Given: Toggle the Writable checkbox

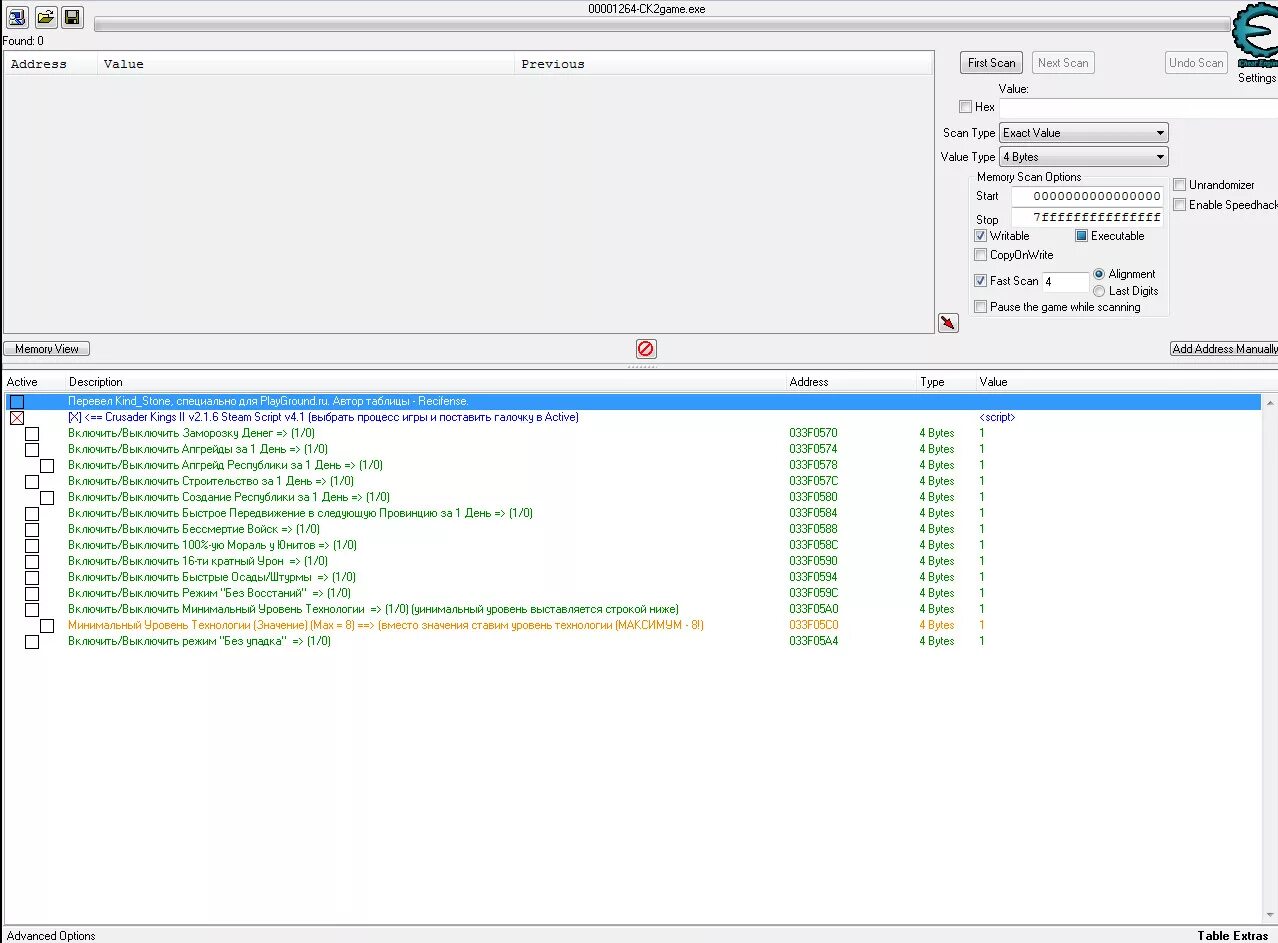Looking at the screenshot, I should point(980,236).
